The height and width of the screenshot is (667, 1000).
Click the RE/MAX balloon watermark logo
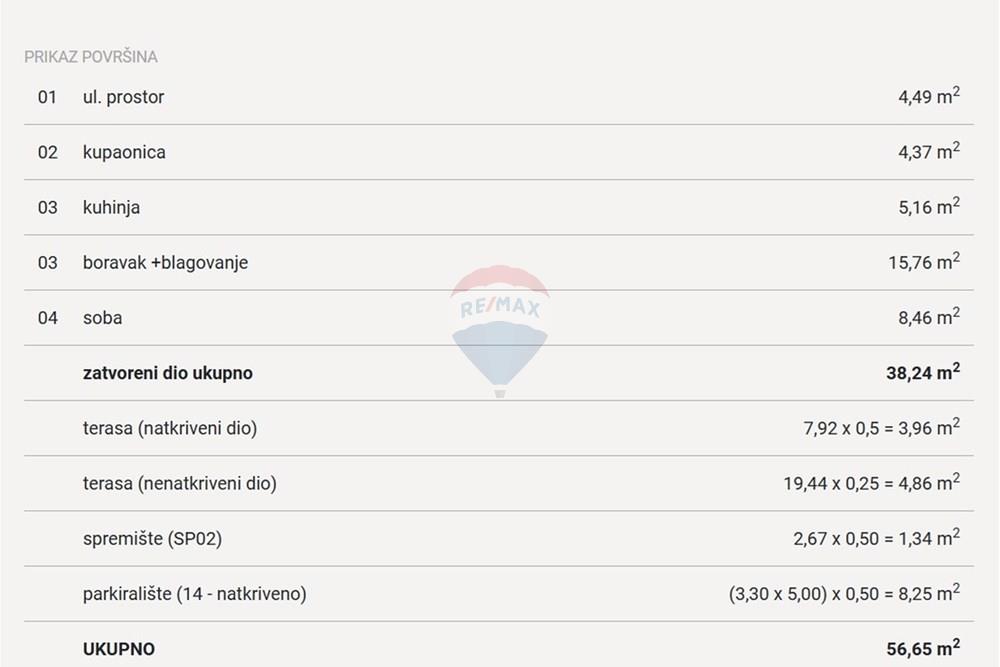click(499, 331)
